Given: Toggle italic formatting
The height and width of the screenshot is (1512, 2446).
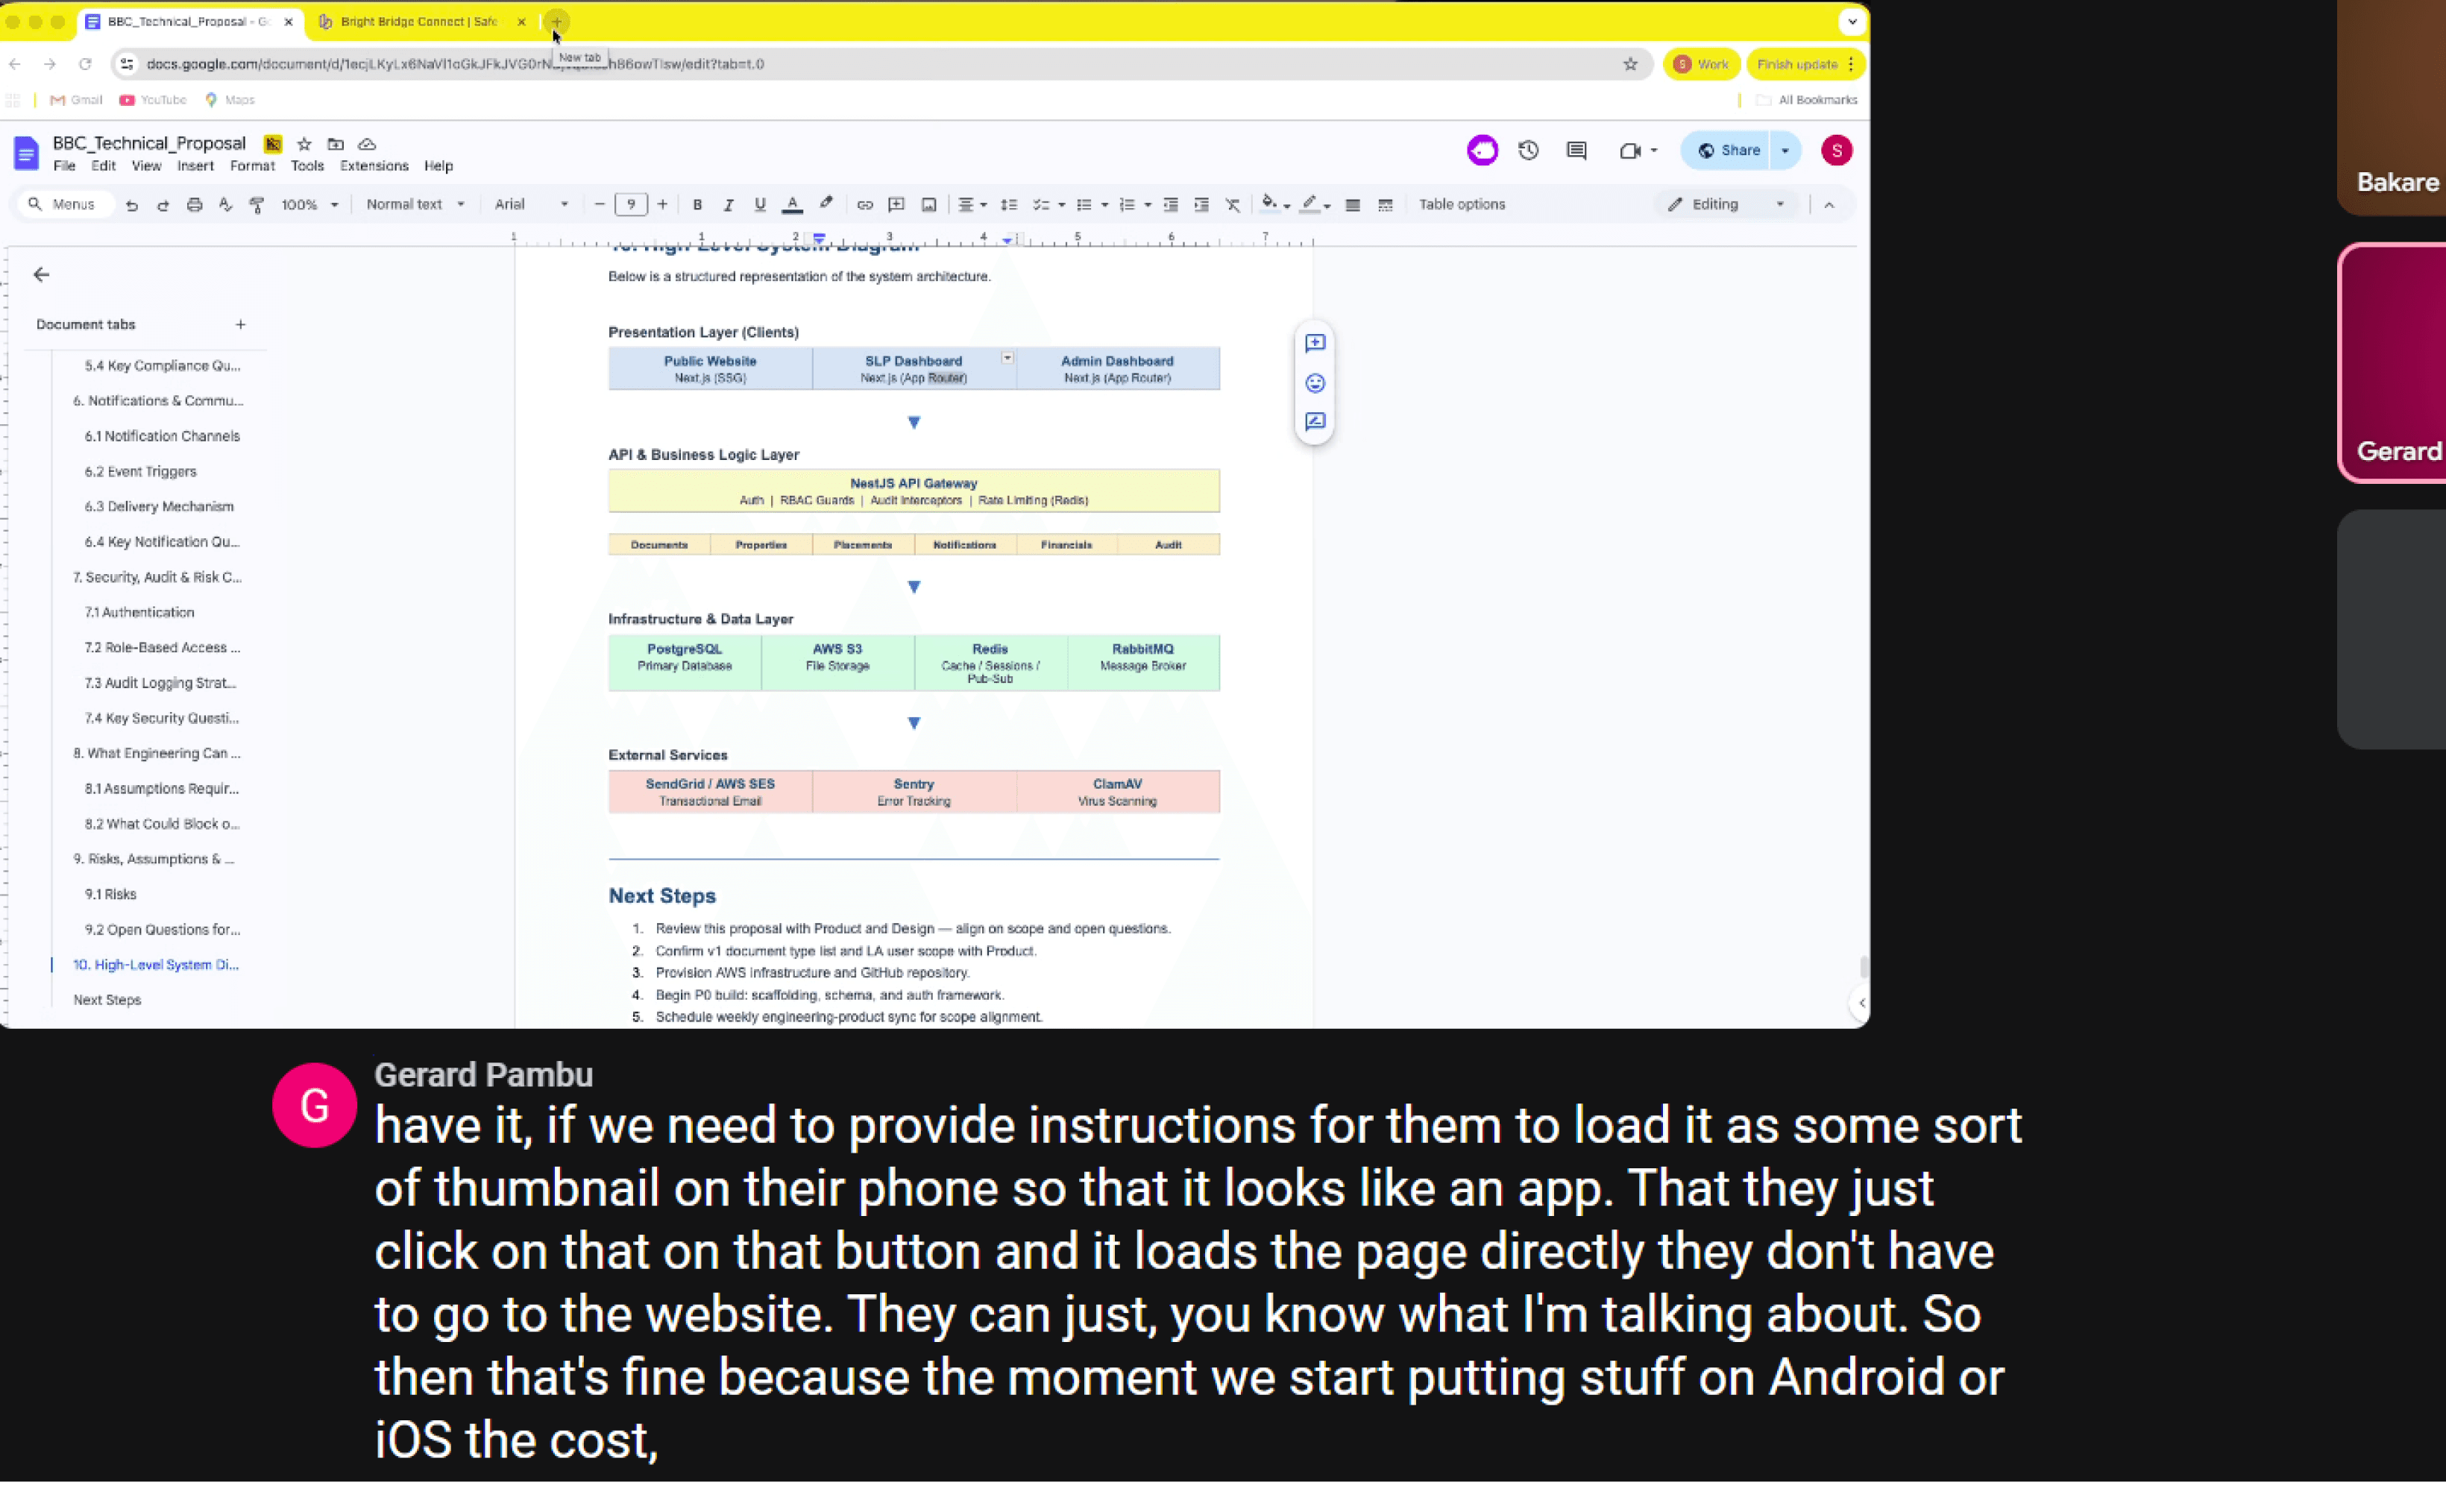Looking at the screenshot, I should [x=728, y=205].
